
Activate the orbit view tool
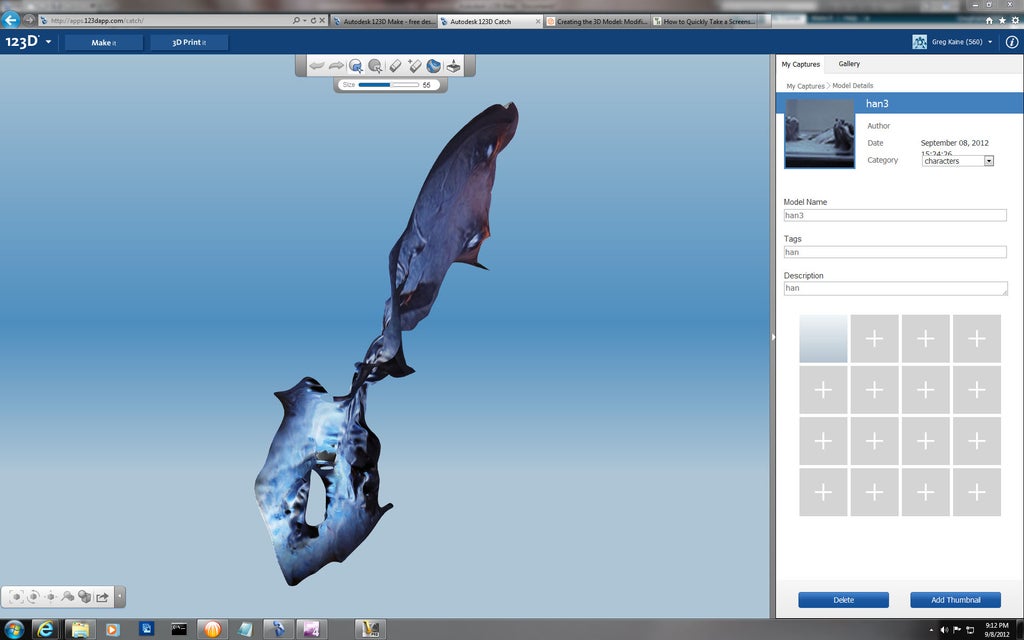[33, 596]
